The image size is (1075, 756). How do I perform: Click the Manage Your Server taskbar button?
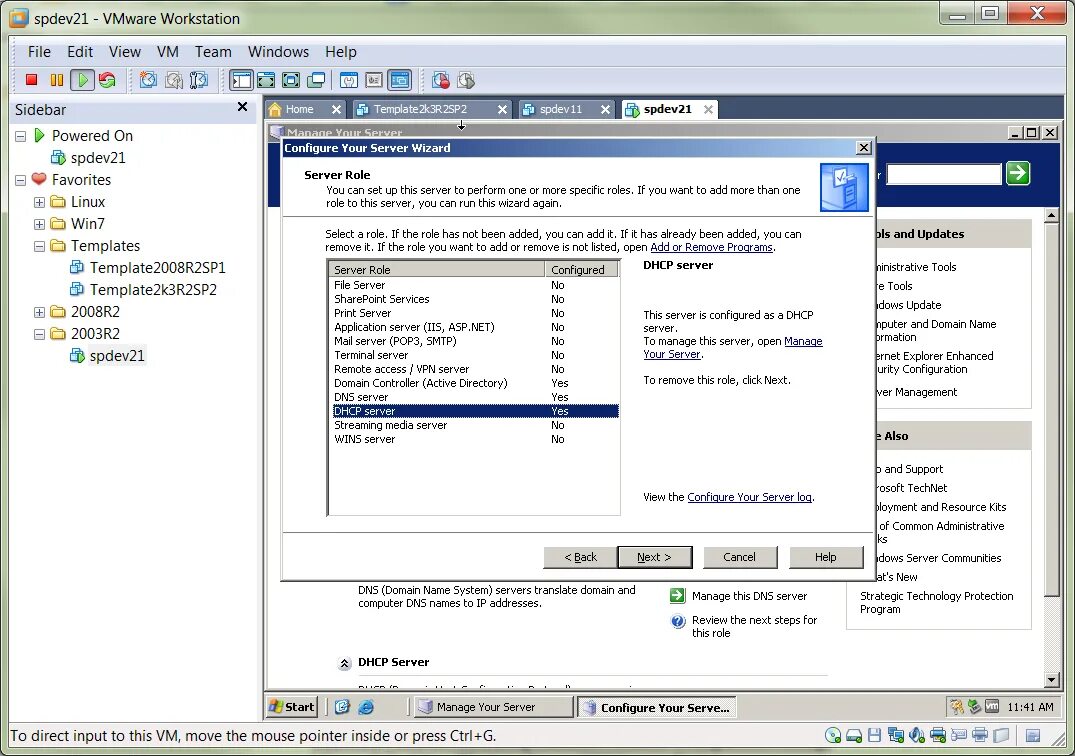coord(493,707)
